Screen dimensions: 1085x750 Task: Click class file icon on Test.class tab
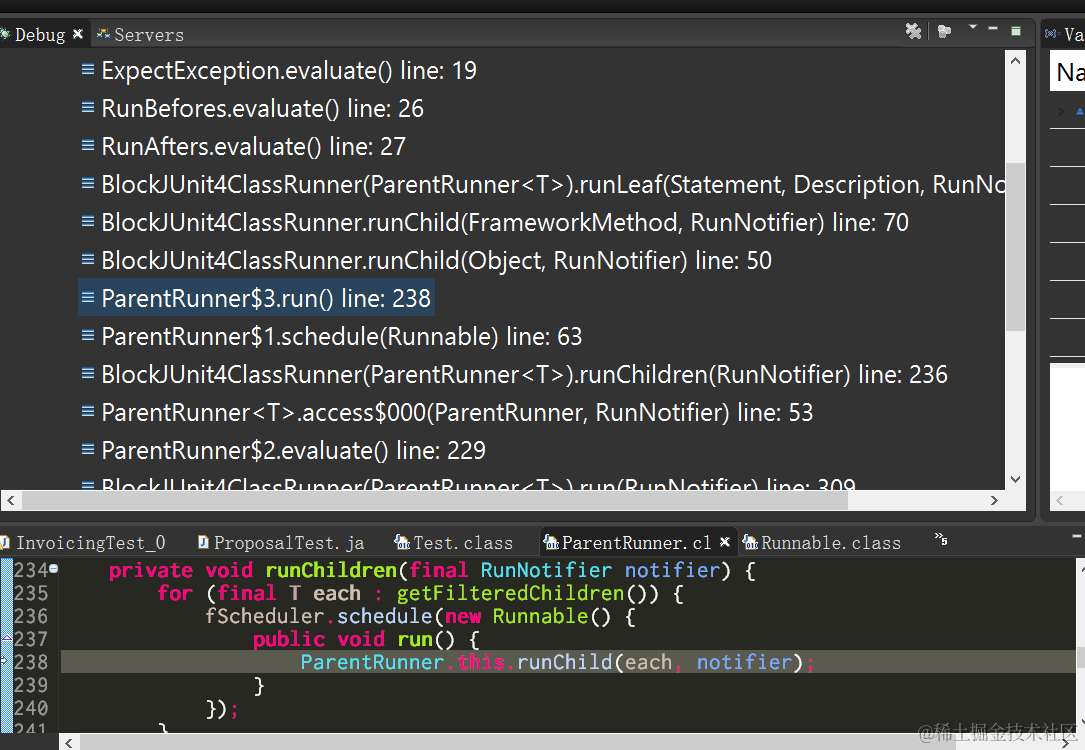402,542
